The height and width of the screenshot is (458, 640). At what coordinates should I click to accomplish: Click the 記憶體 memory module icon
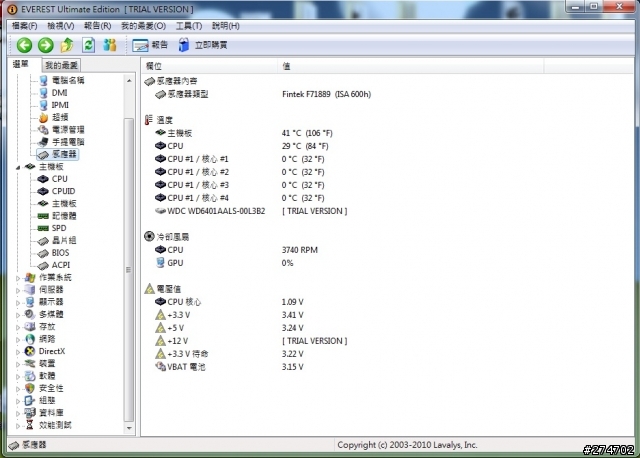[x=43, y=216]
